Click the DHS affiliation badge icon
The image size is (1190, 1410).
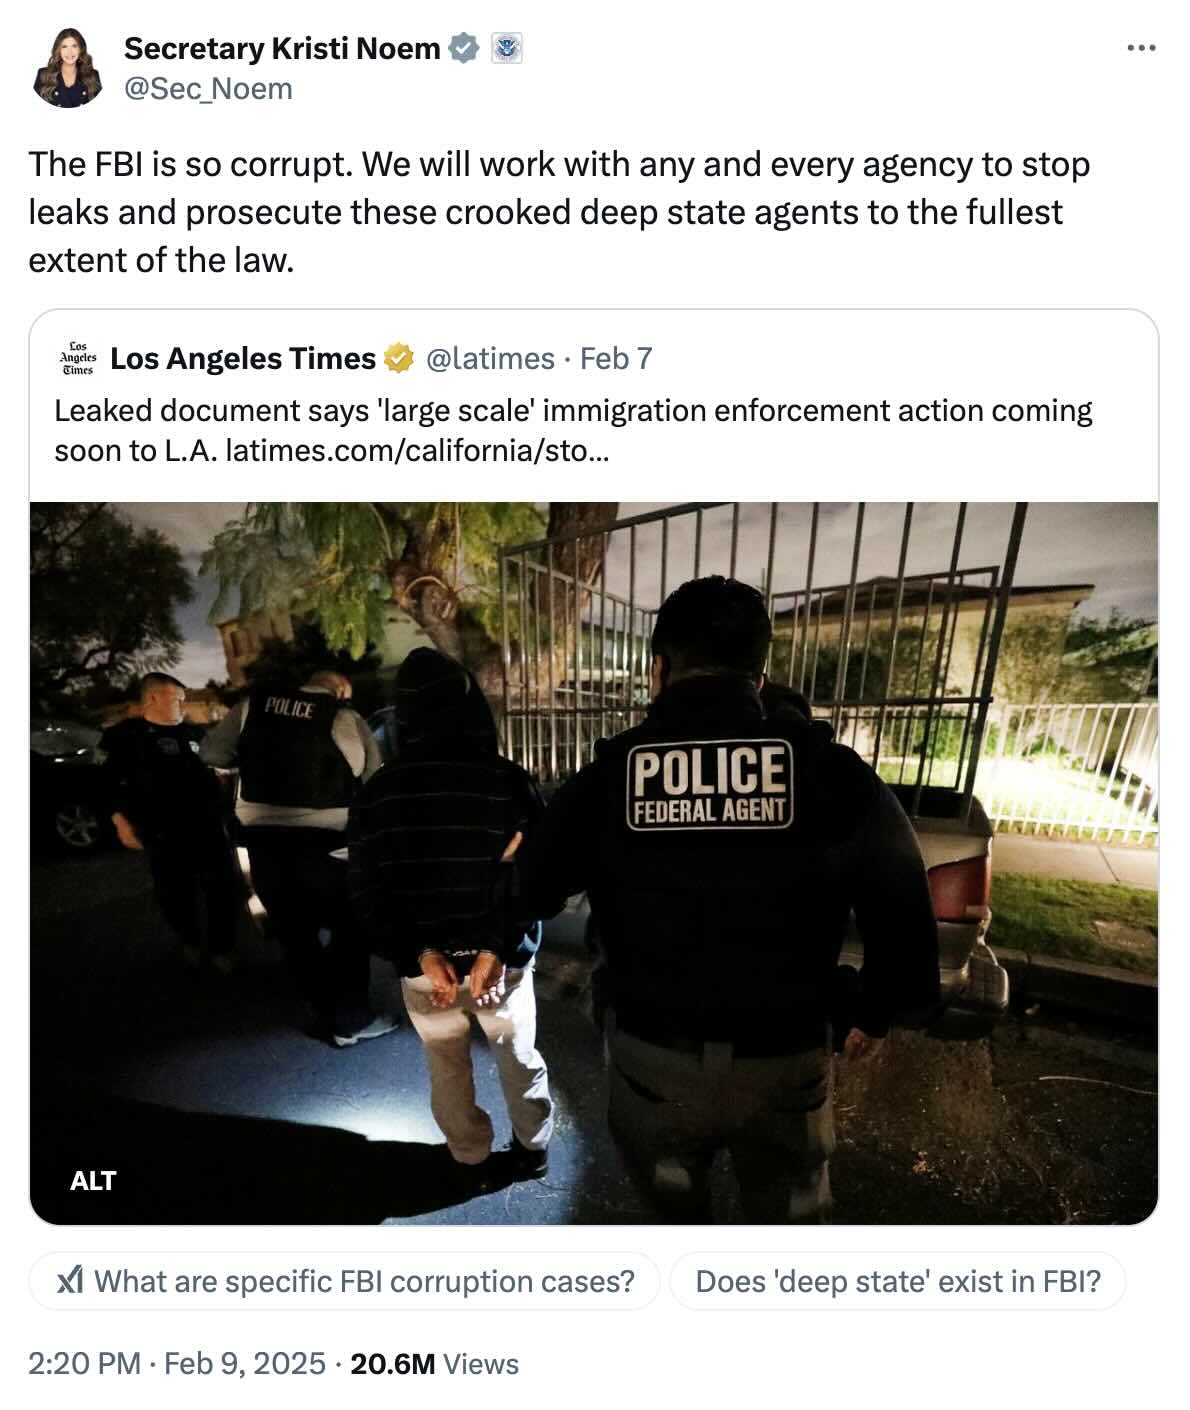click(x=507, y=47)
